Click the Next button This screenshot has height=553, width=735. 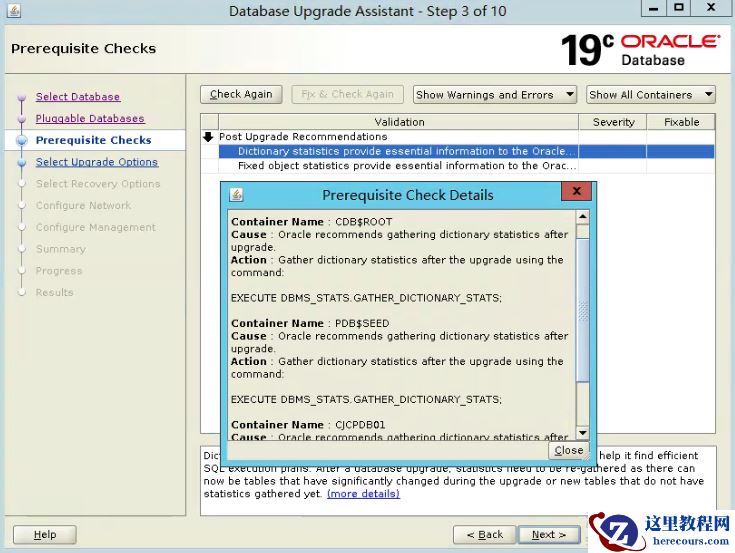click(549, 535)
